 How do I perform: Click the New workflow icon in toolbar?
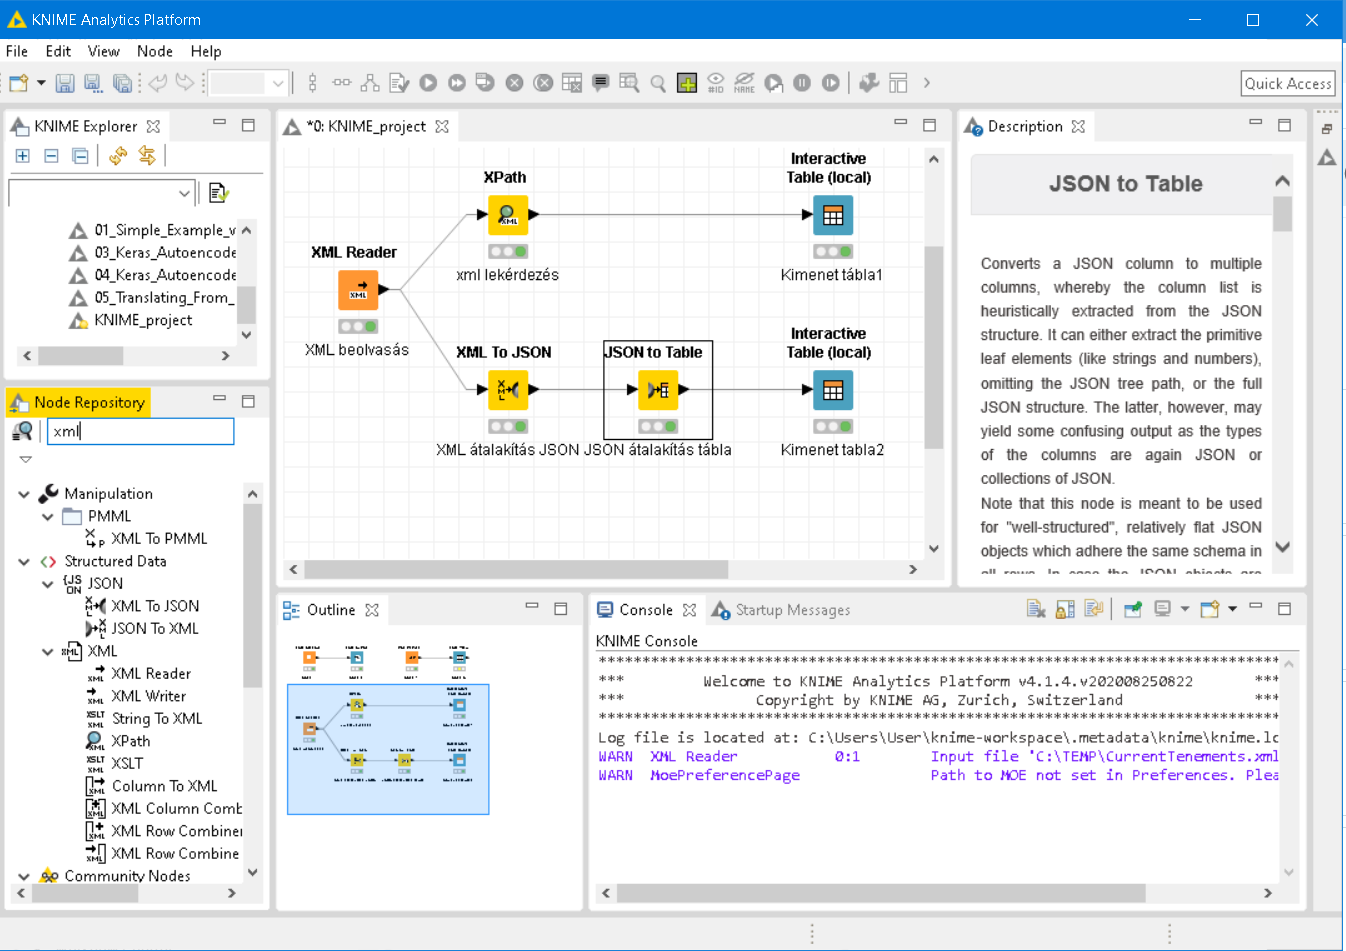pyautogui.click(x=18, y=83)
